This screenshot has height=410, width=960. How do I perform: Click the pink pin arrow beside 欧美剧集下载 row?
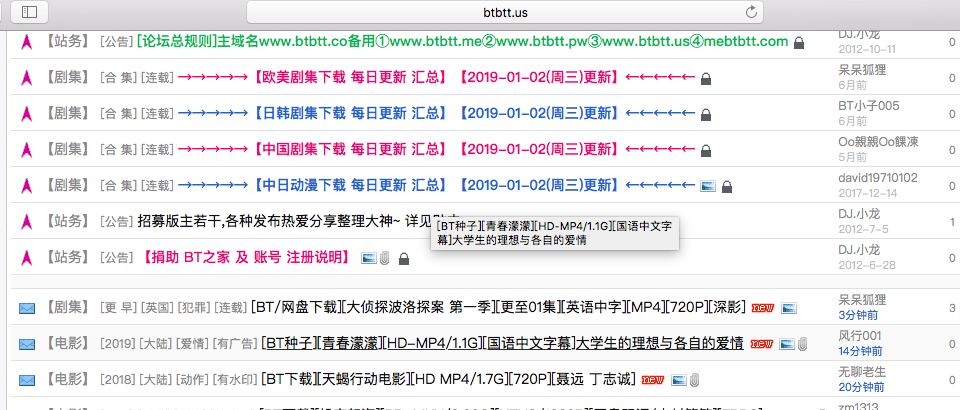pos(27,78)
